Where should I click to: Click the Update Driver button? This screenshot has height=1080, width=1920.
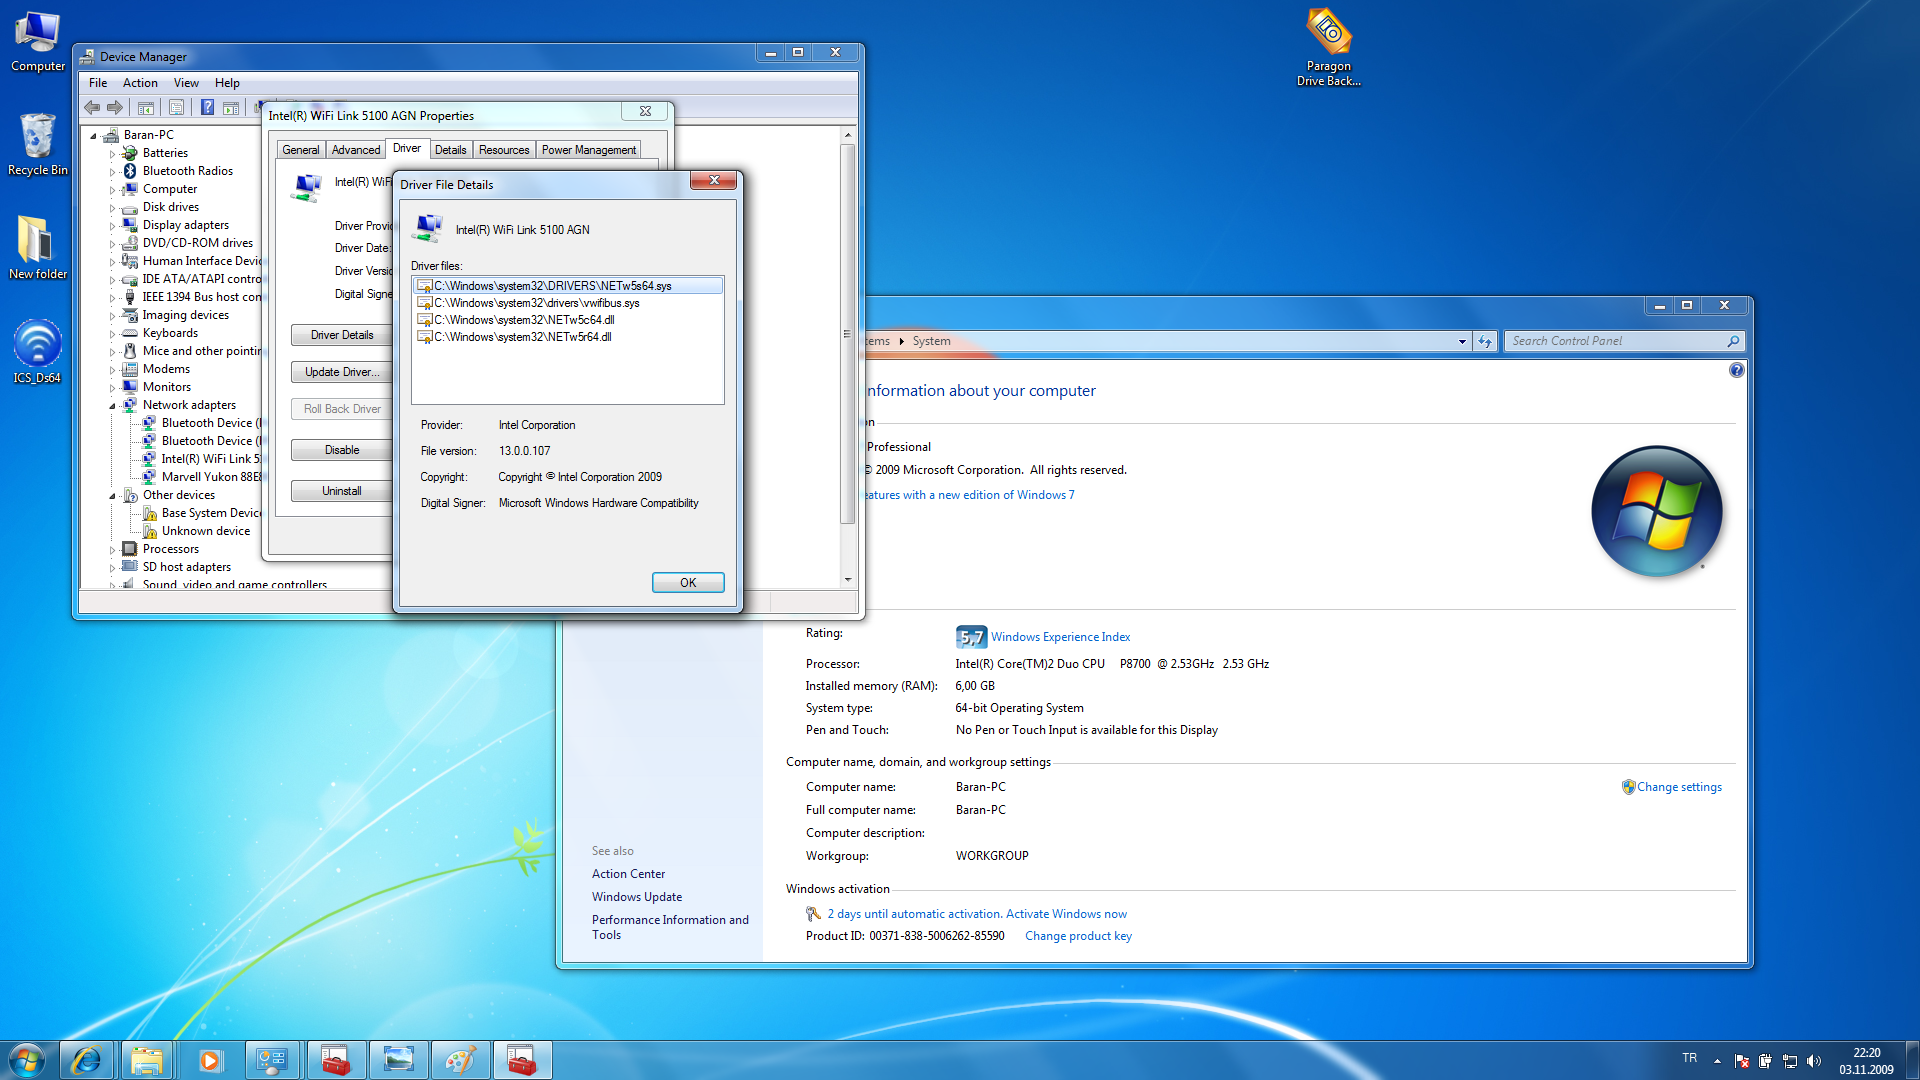click(x=341, y=372)
